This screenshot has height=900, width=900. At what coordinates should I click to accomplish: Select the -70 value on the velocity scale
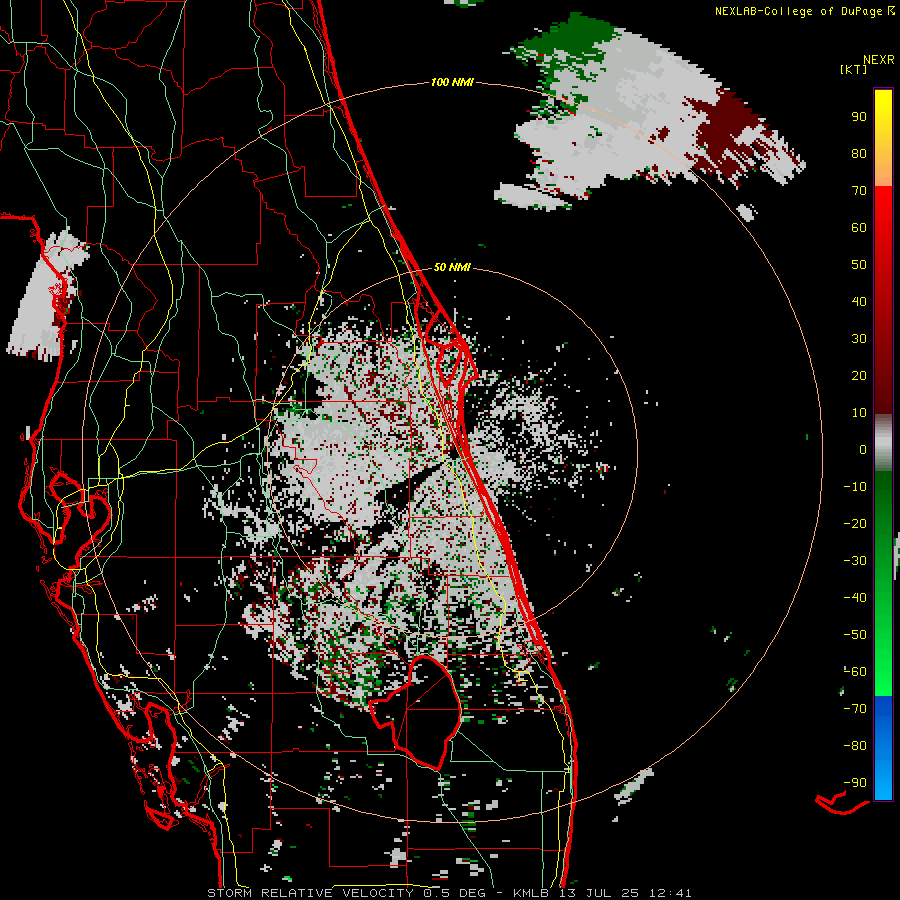pyautogui.click(x=855, y=709)
